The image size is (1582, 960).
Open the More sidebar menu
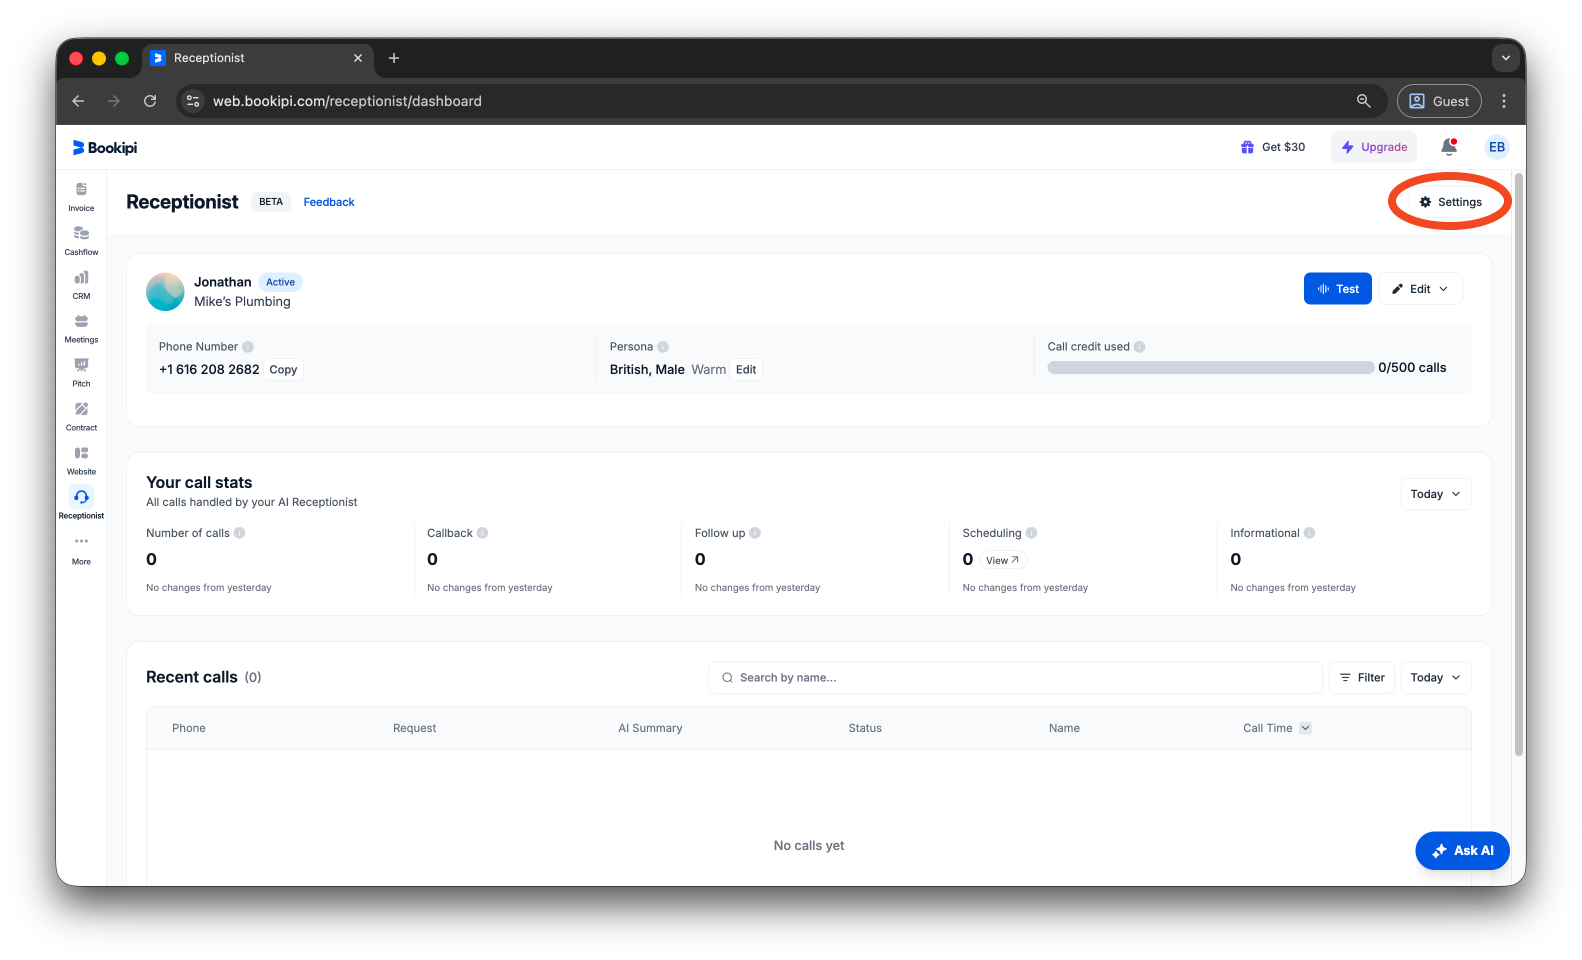click(81, 549)
